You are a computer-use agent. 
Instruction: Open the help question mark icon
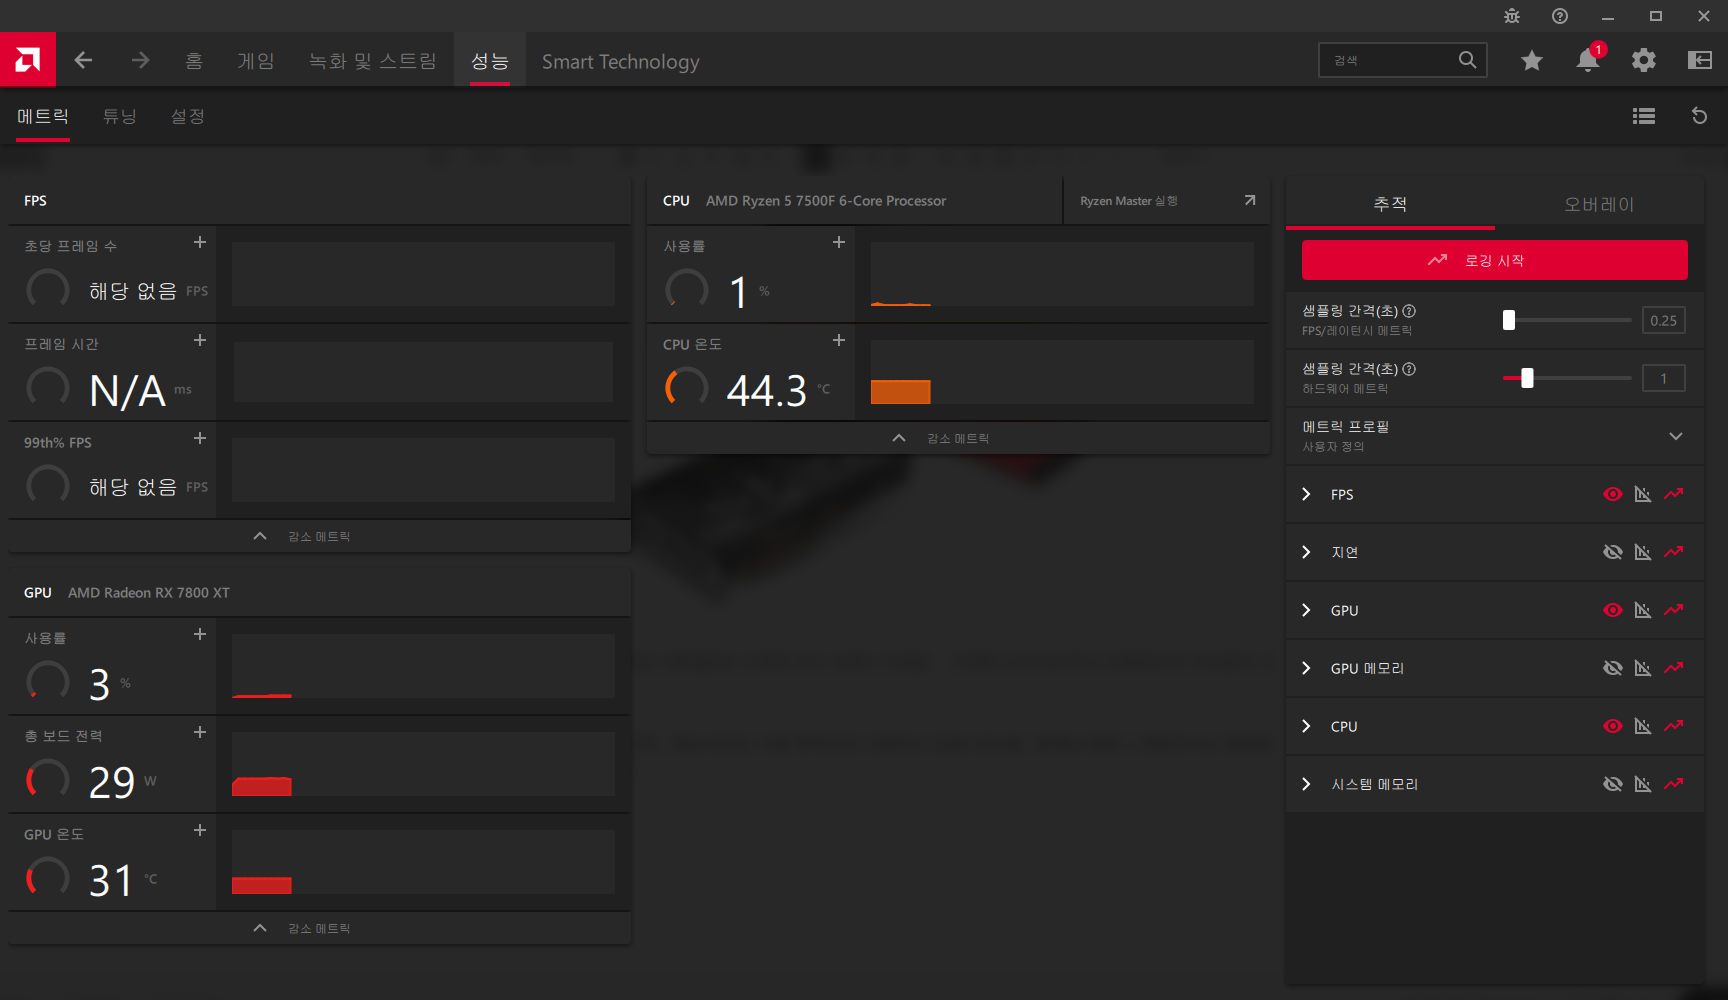(x=1560, y=16)
